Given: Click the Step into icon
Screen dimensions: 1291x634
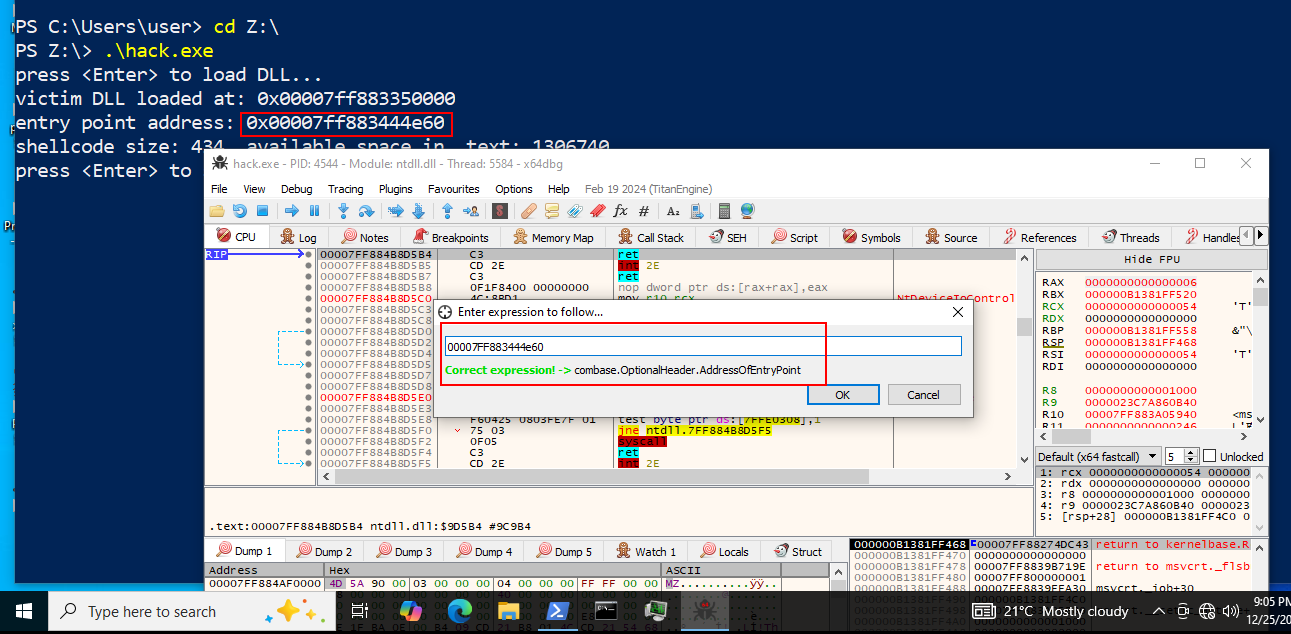Looking at the screenshot, I should [x=343, y=211].
